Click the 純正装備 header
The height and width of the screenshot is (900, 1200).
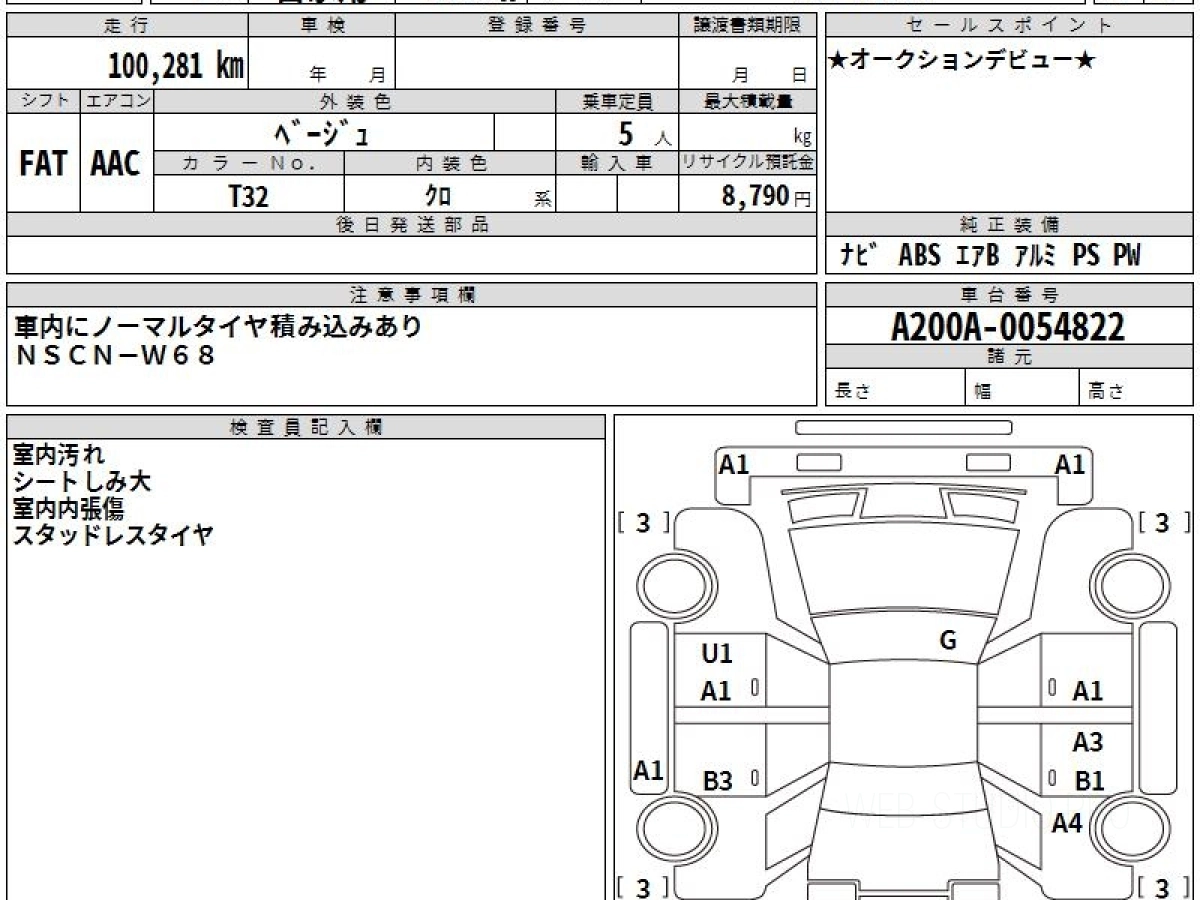(x=1010, y=225)
